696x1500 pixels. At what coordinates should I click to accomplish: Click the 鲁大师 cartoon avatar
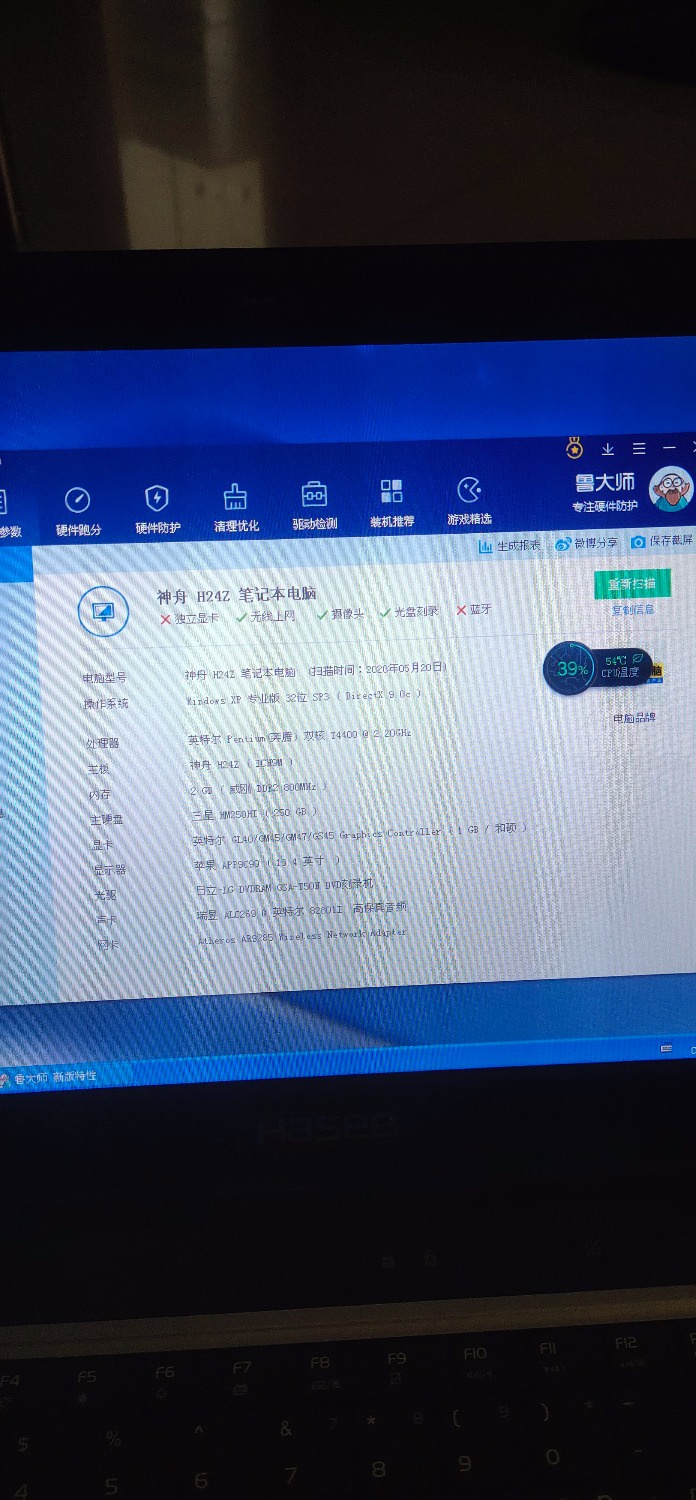[671, 488]
